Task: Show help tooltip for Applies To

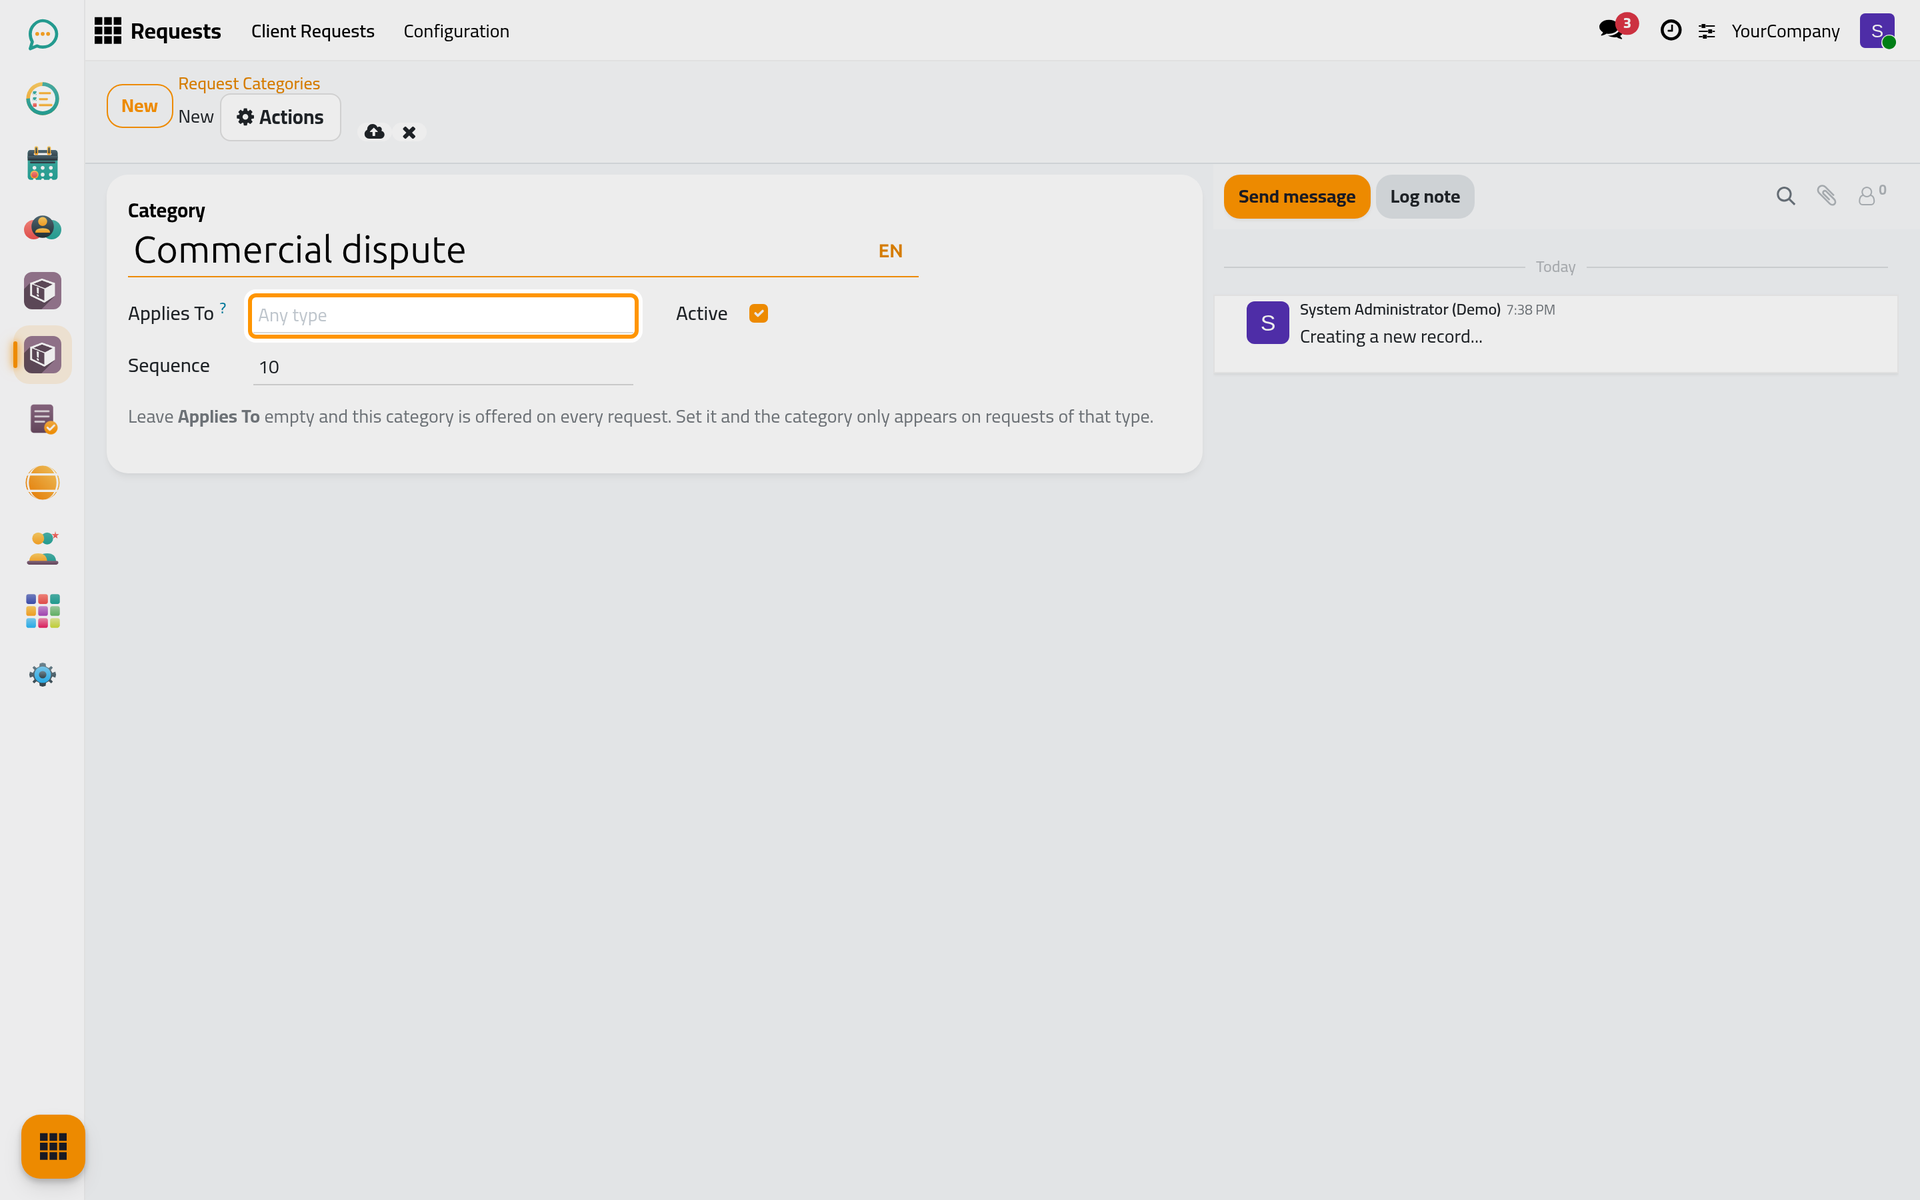Action: pos(223,307)
